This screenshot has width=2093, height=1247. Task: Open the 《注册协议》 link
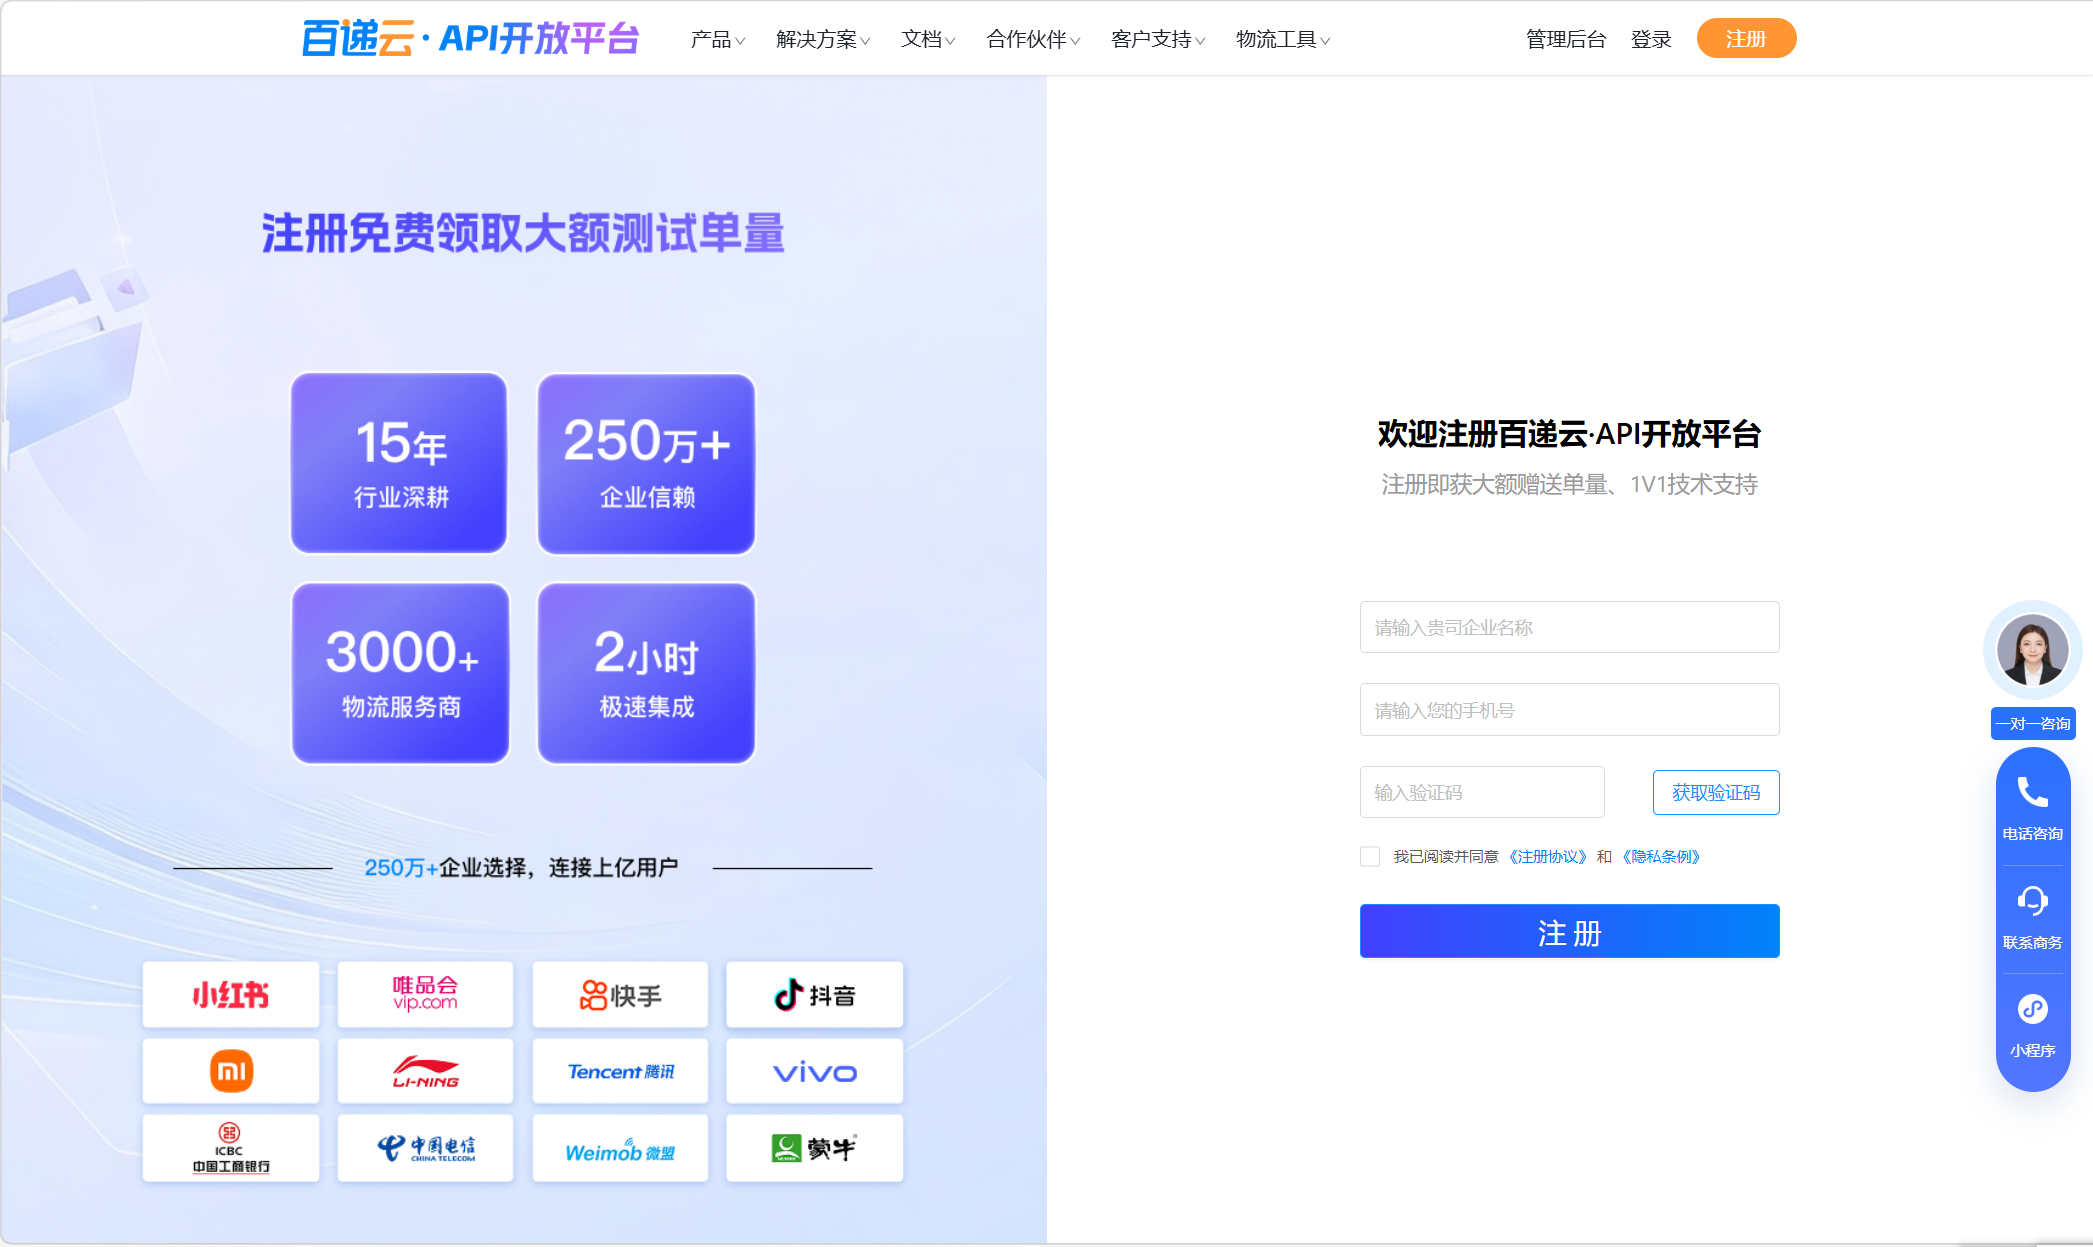pos(1547,857)
